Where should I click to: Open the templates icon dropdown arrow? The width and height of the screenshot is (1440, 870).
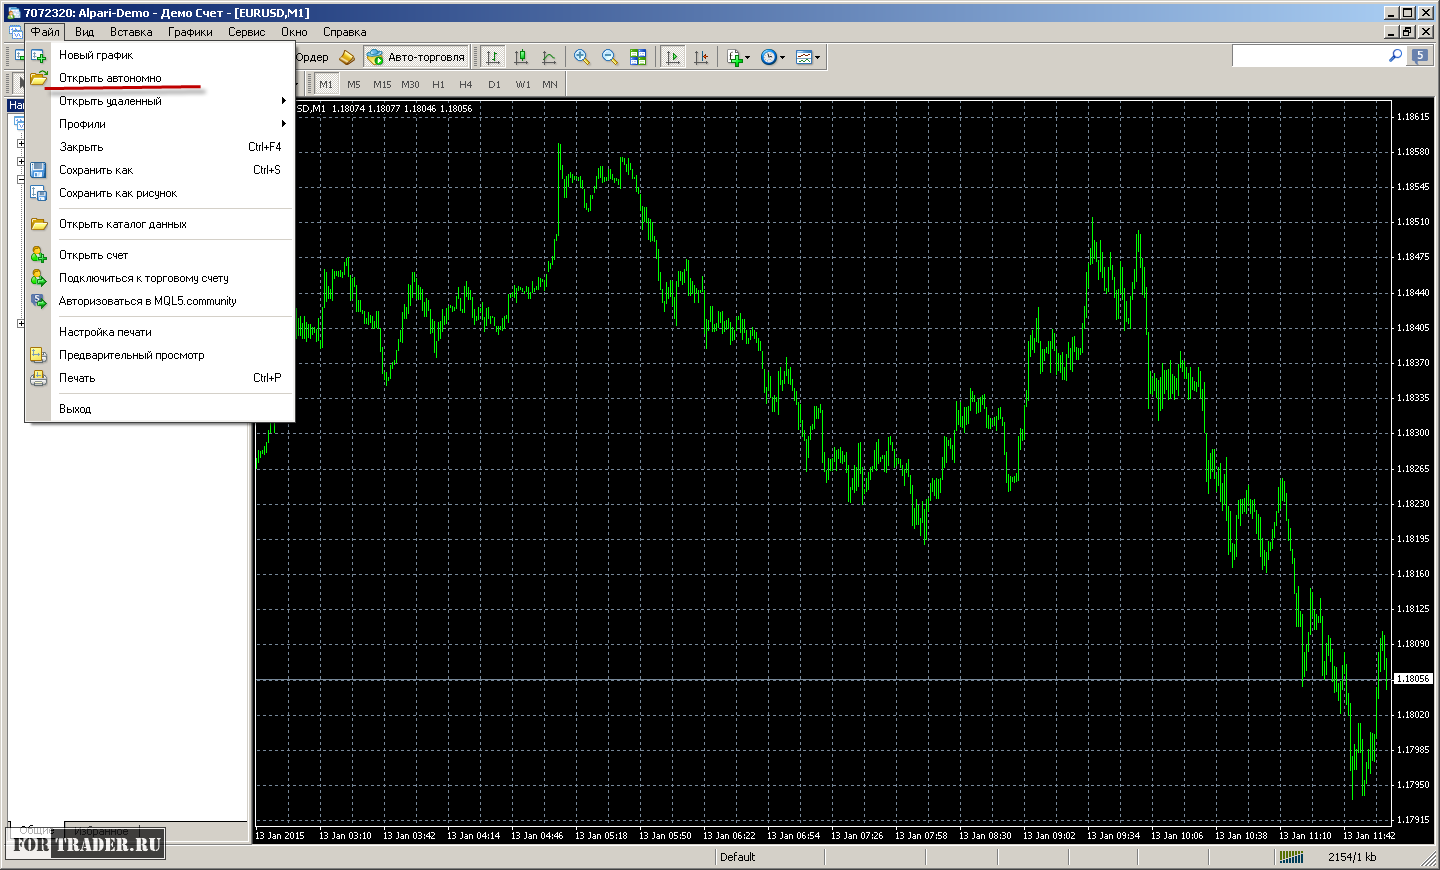[817, 58]
